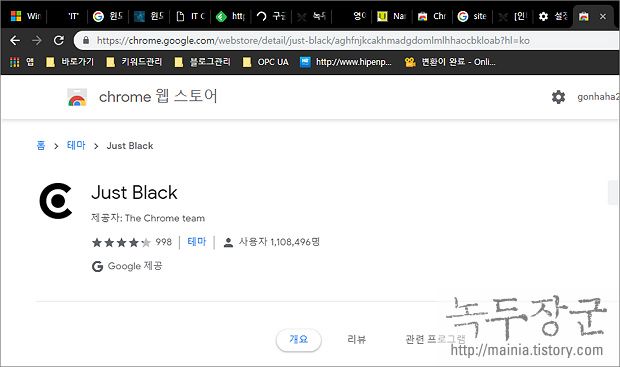Select the 리뷰 reviews tab
Viewport: 620px width, 367px height.
tap(357, 339)
